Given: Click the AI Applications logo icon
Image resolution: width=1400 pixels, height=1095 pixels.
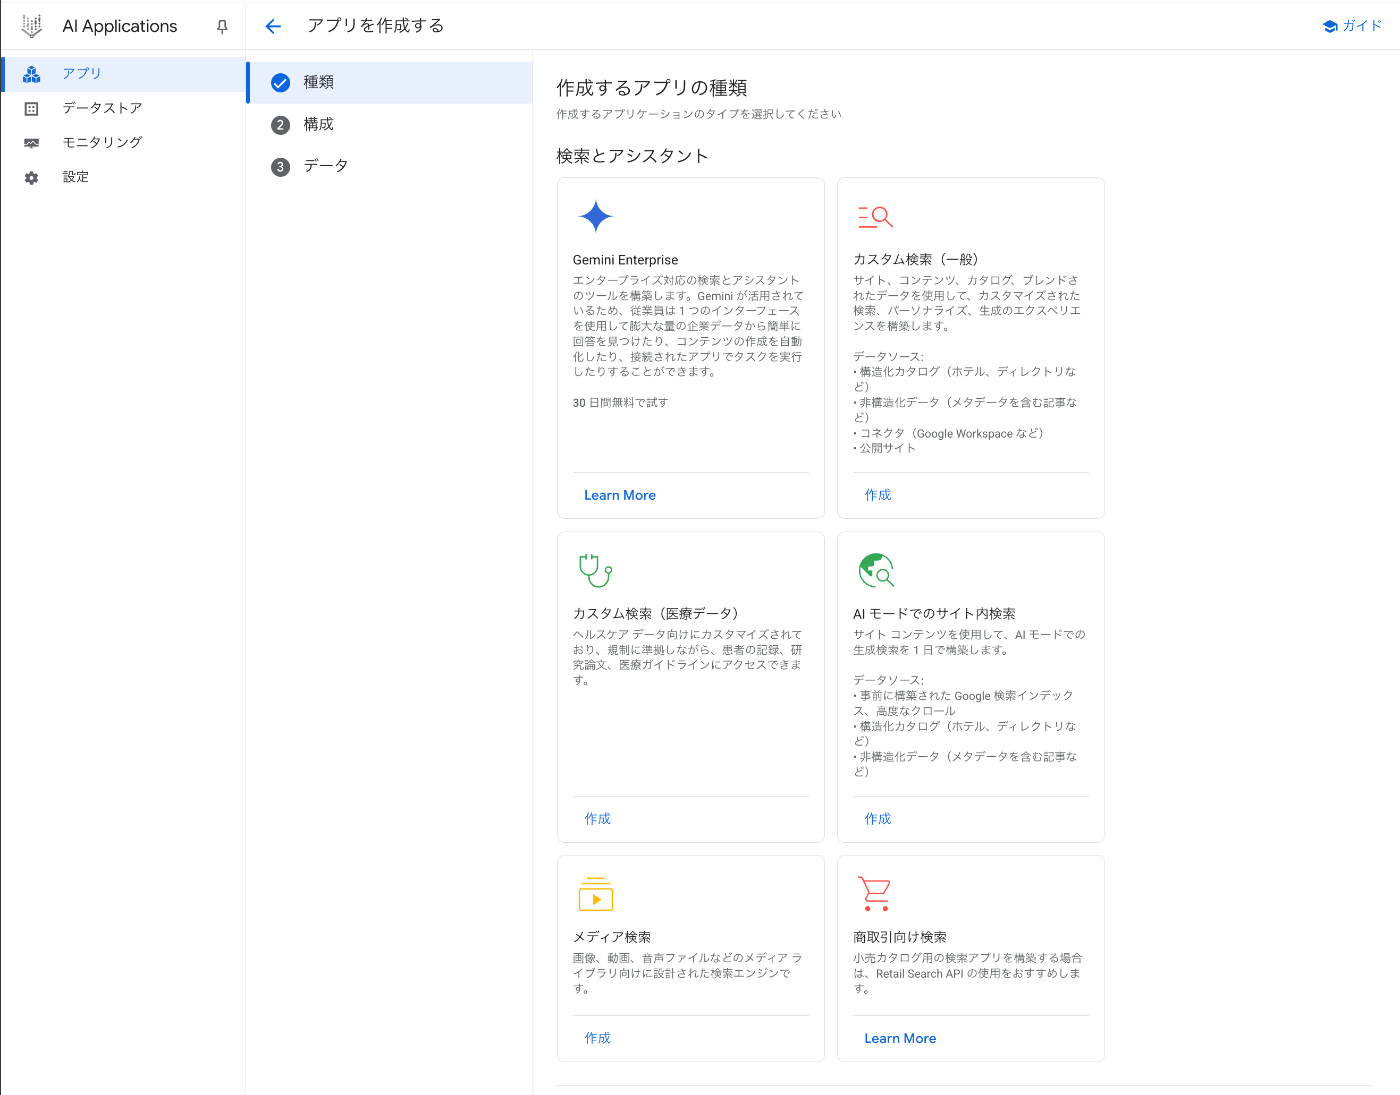Looking at the screenshot, I should (x=32, y=26).
